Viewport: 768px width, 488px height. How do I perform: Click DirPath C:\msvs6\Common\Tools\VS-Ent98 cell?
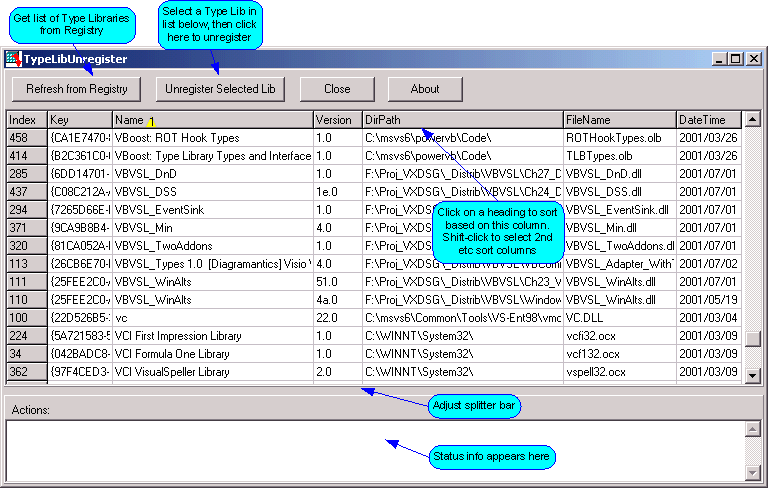[463, 317]
